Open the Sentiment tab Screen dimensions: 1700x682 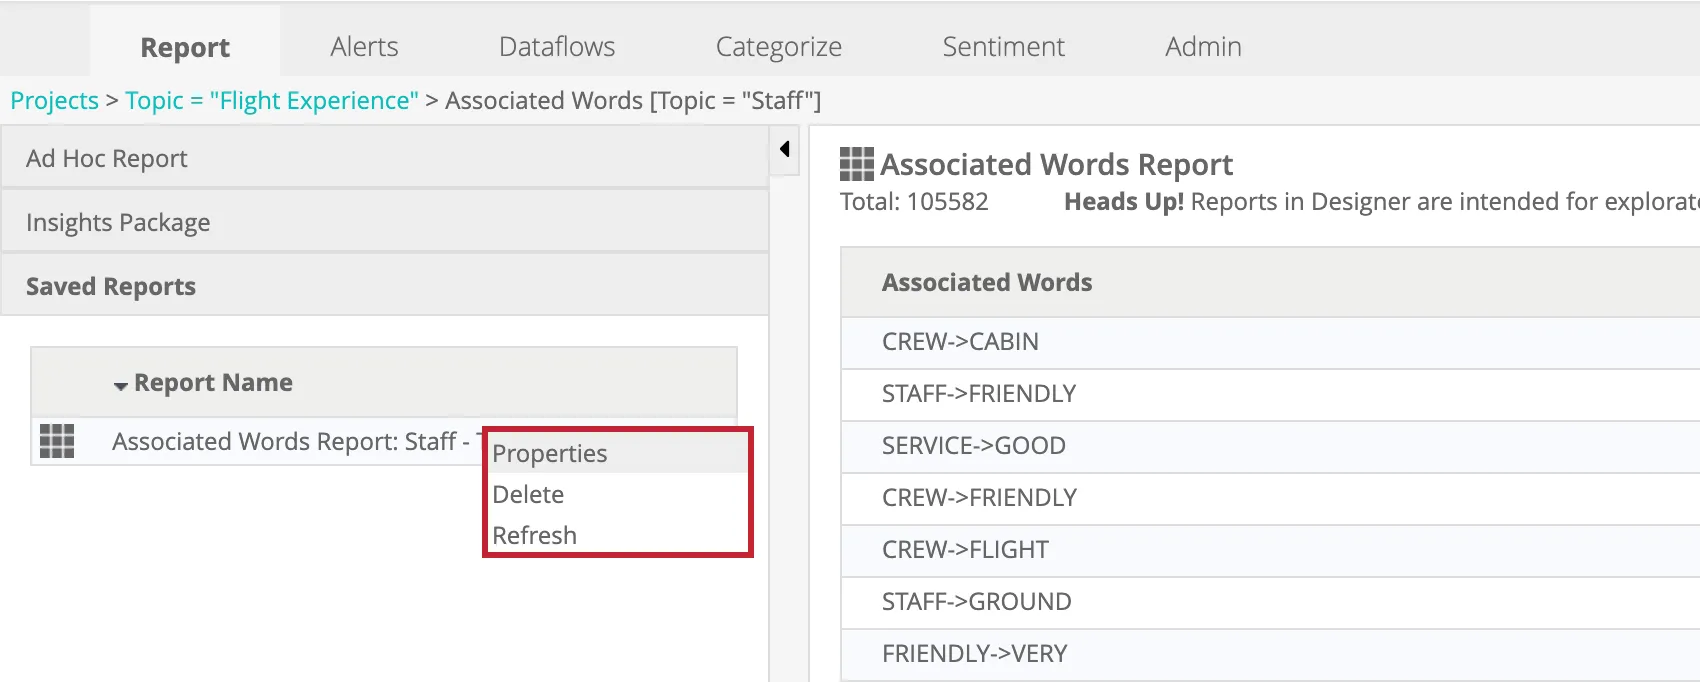click(x=1003, y=47)
